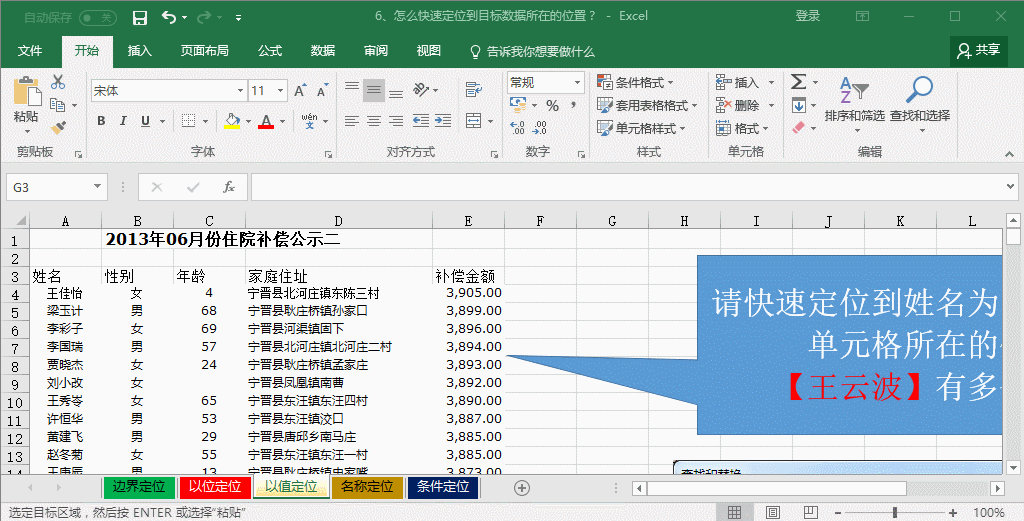Click increase decimal icon
Screen dimensions: 1024x521
pyautogui.click(x=518, y=128)
